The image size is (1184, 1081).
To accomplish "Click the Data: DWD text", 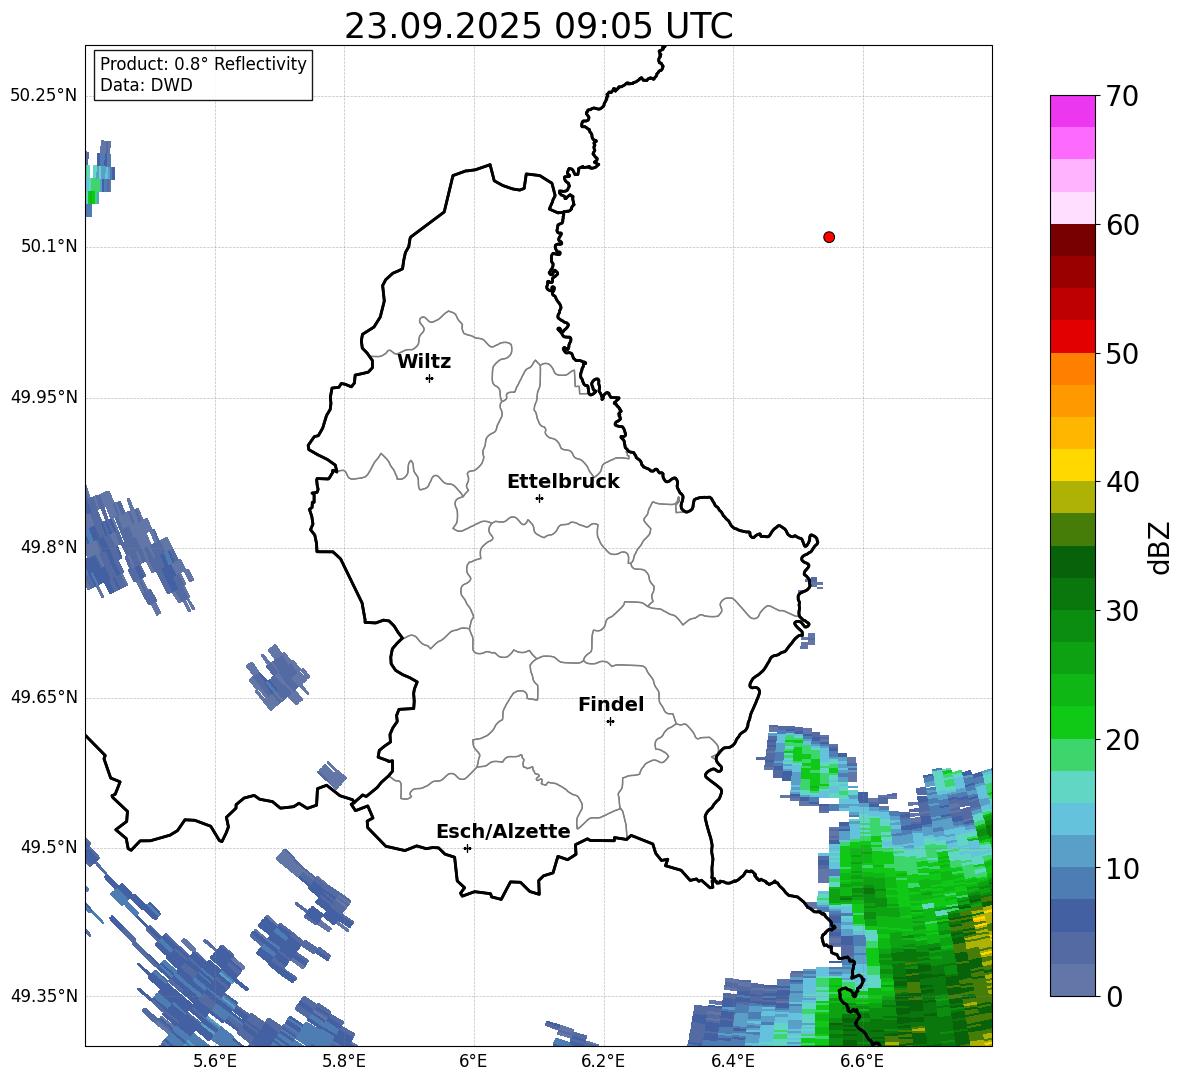I will [x=146, y=85].
